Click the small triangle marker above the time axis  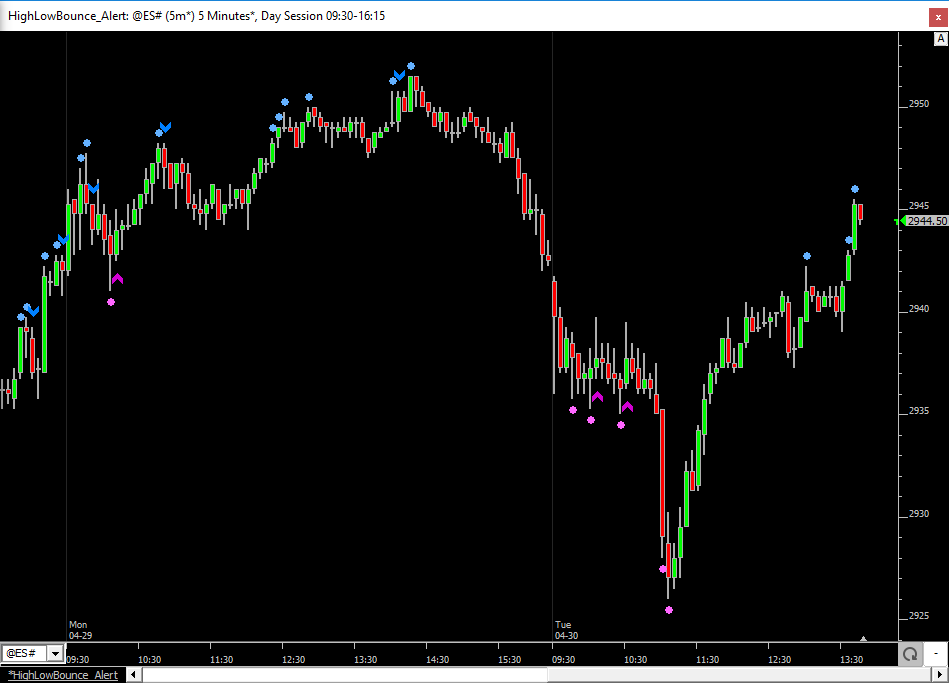(x=864, y=638)
